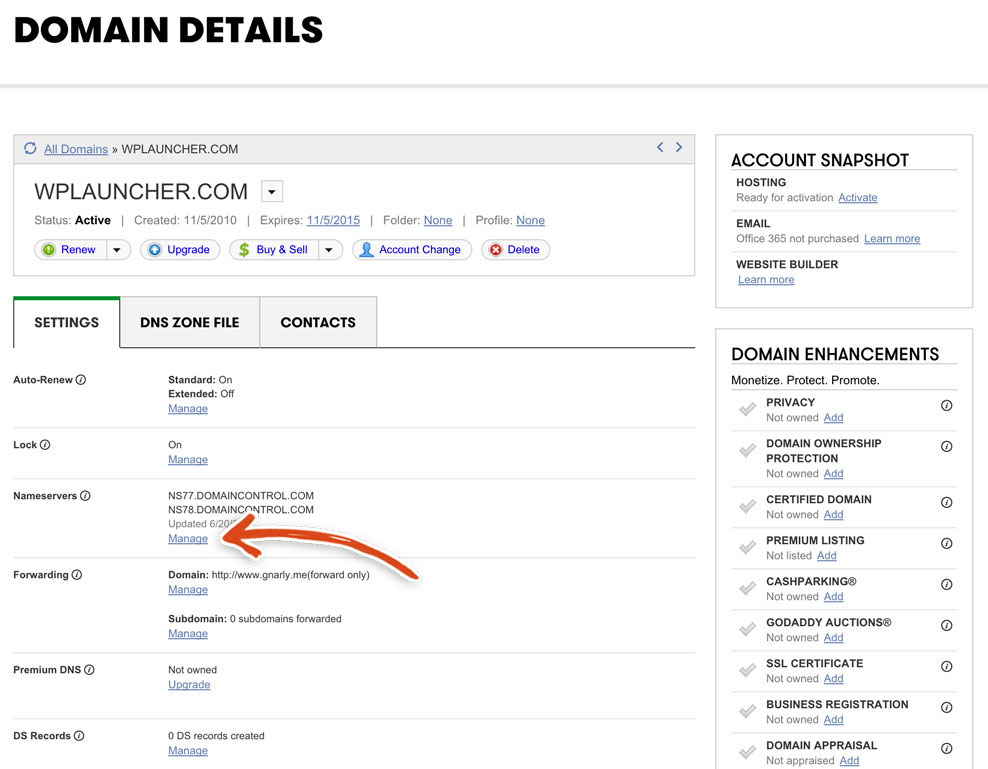Open info icon for CashParking

tap(946, 584)
